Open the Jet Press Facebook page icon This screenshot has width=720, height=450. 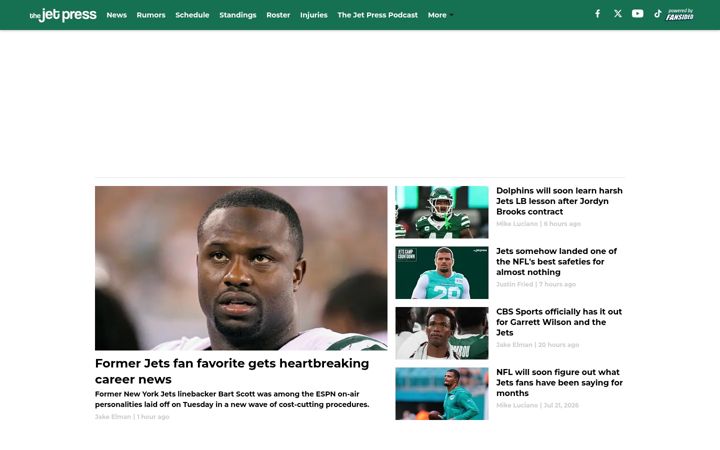coord(597,14)
